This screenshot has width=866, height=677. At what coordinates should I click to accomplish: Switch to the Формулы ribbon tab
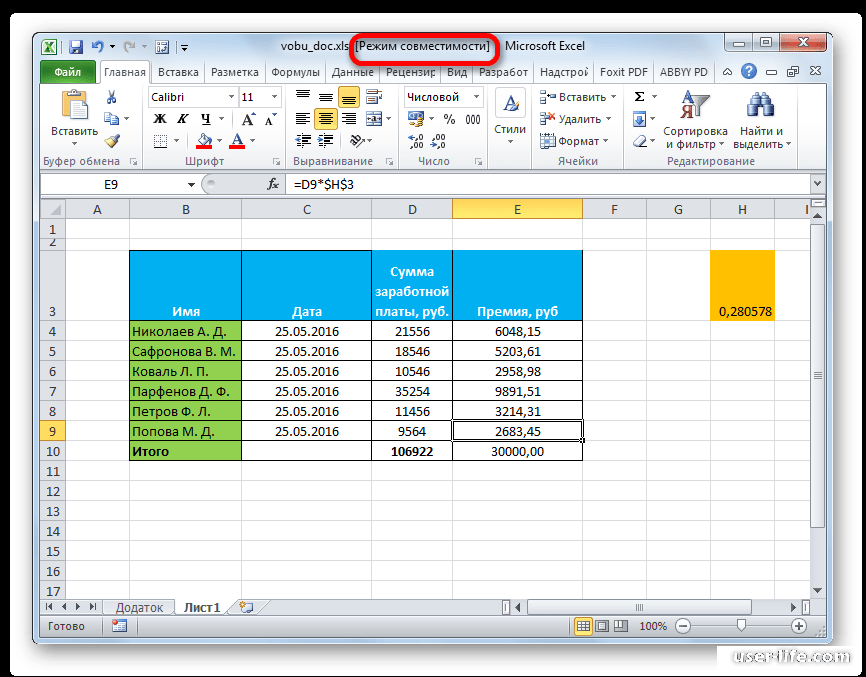295,72
